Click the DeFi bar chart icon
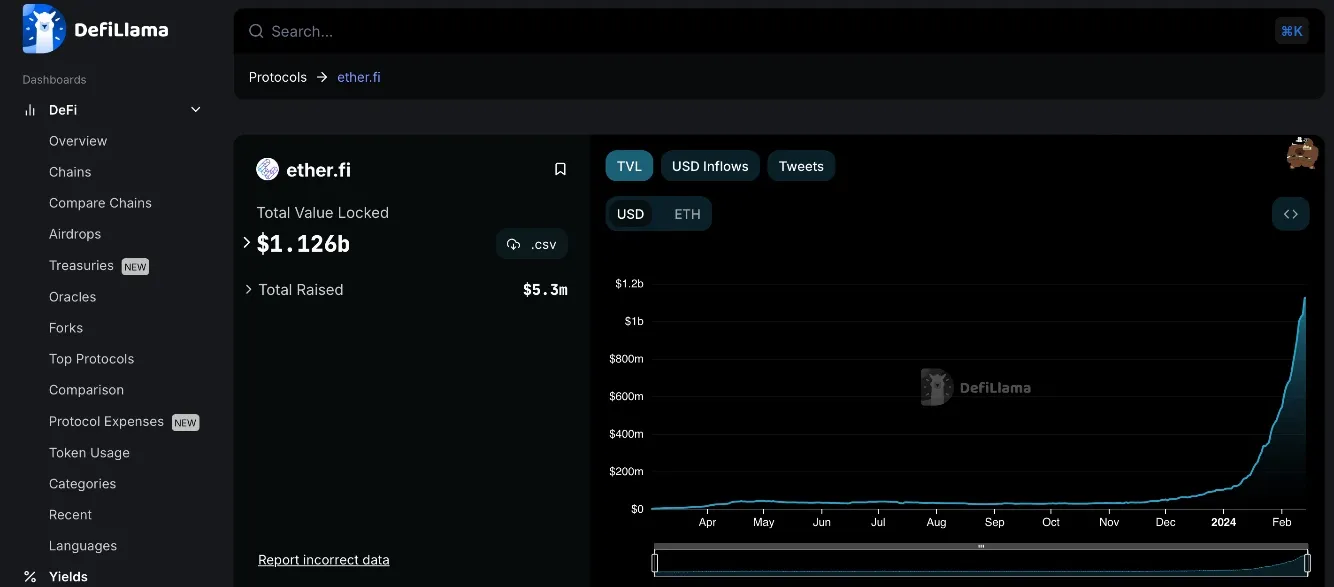The height and width of the screenshot is (587, 1334). pyautogui.click(x=30, y=110)
